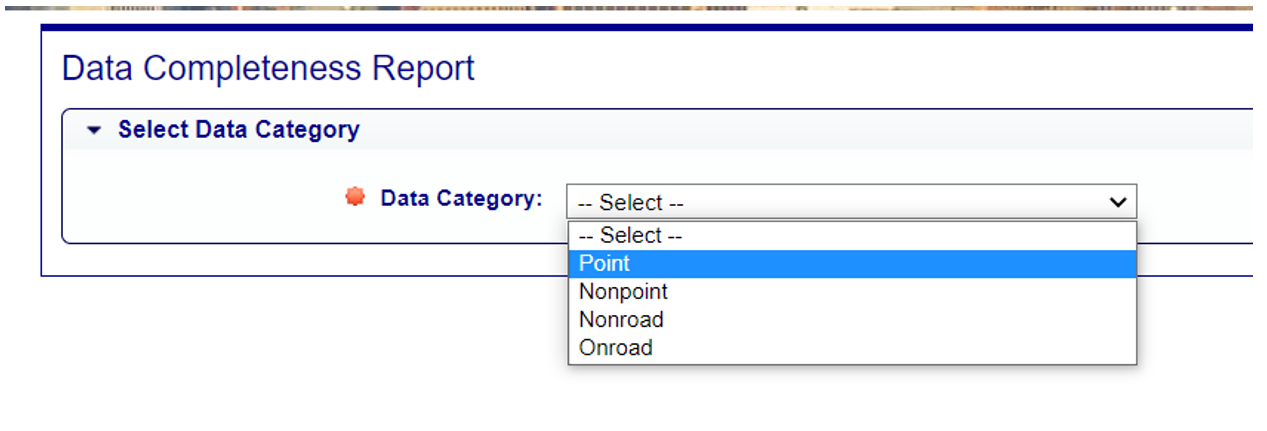1267x431 pixels.
Task: Choose the "-- Select --" entry in the open list
Action: click(852, 236)
